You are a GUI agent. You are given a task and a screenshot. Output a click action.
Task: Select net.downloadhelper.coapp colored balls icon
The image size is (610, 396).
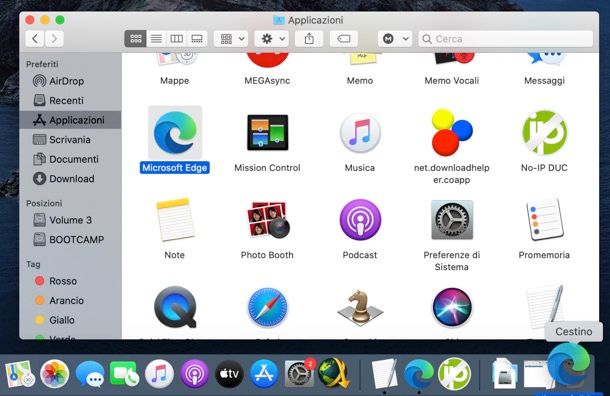click(452, 132)
